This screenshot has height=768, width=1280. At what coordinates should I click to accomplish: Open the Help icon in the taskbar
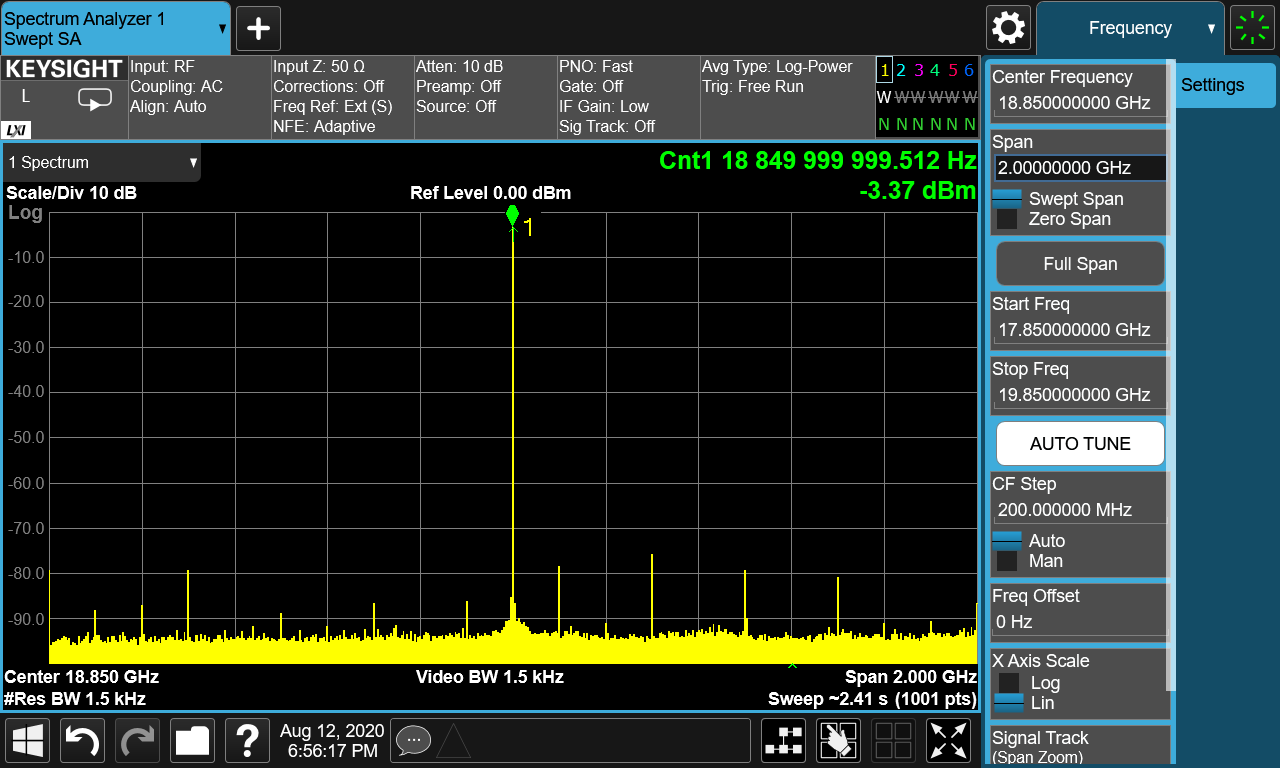click(247, 740)
